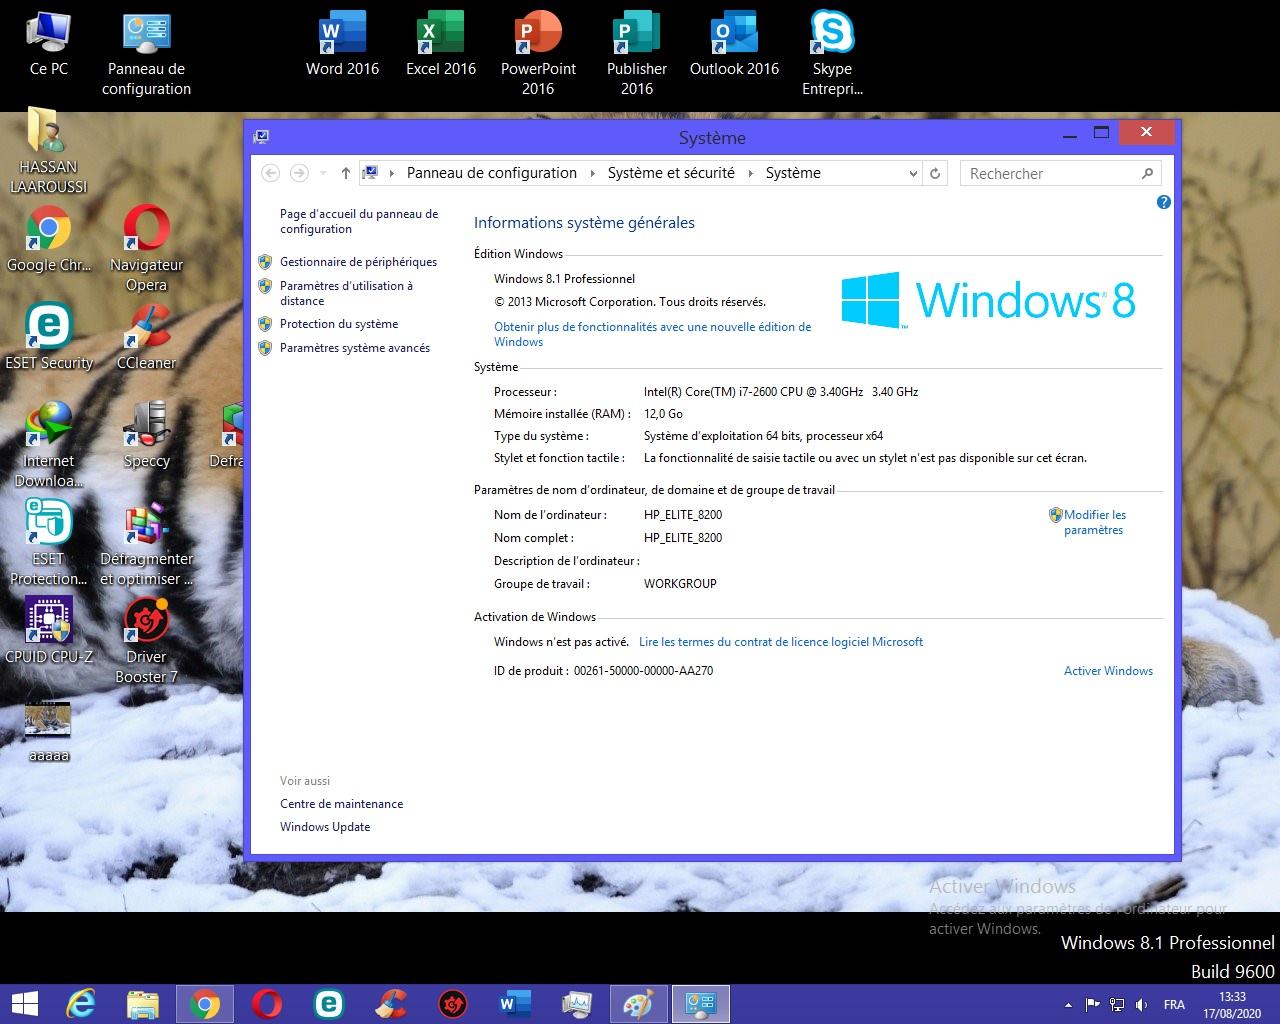This screenshot has height=1024, width=1280.
Task: Click Obtenir plus de fonctionnalités link
Action: (x=652, y=334)
